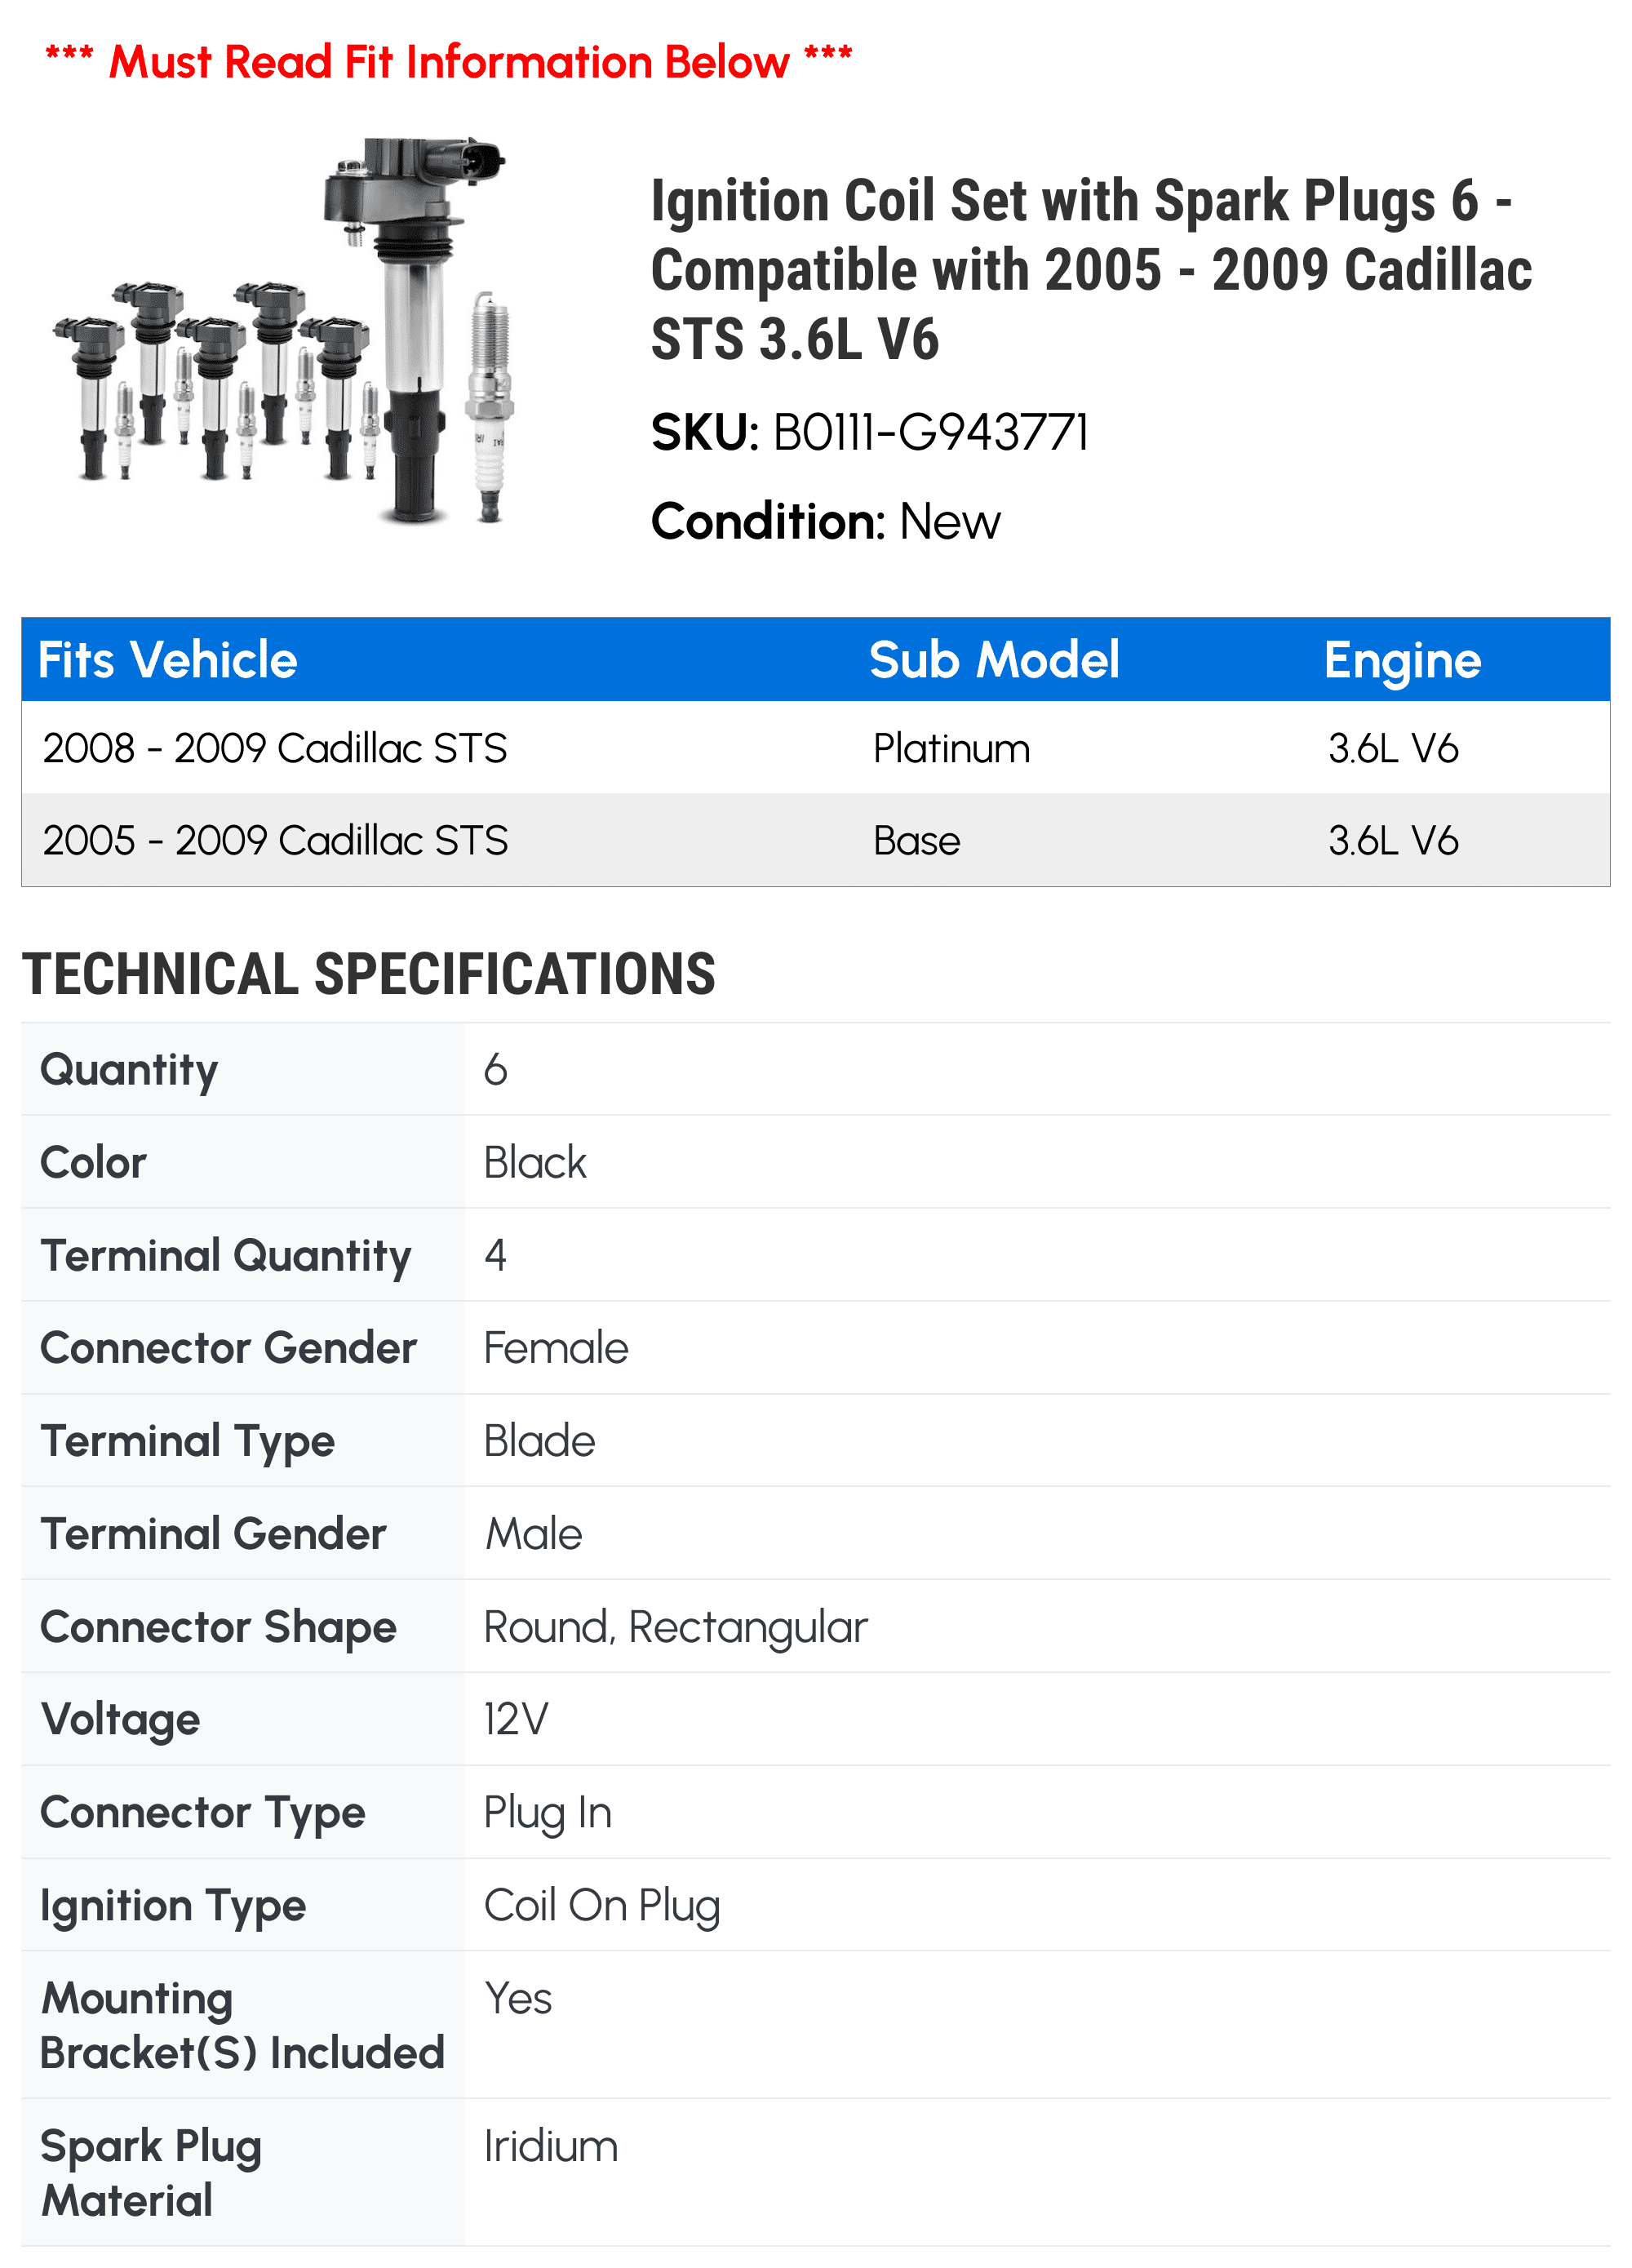The height and width of the screenshot is (2268, 1632).
Task: Click the Quantity specification row
Action: click(x=816, y=1069)
